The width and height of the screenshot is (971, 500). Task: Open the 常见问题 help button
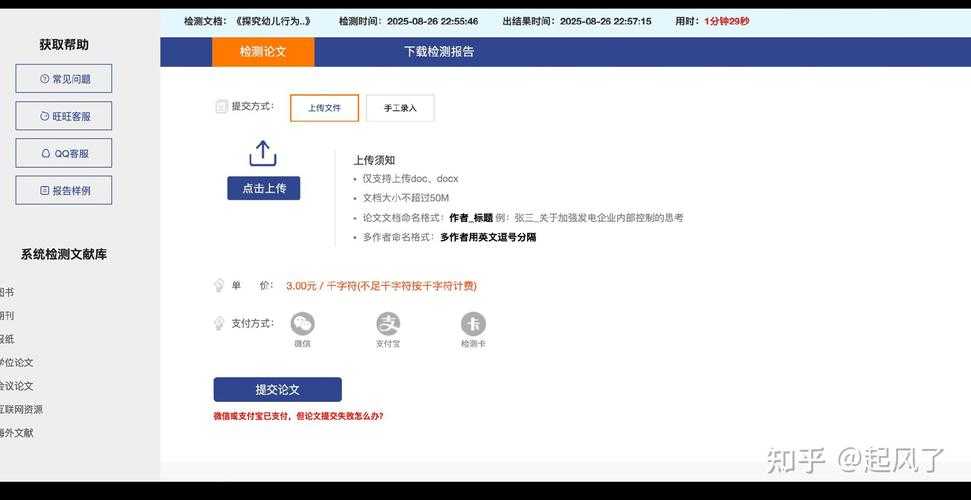tap(64, 79)
